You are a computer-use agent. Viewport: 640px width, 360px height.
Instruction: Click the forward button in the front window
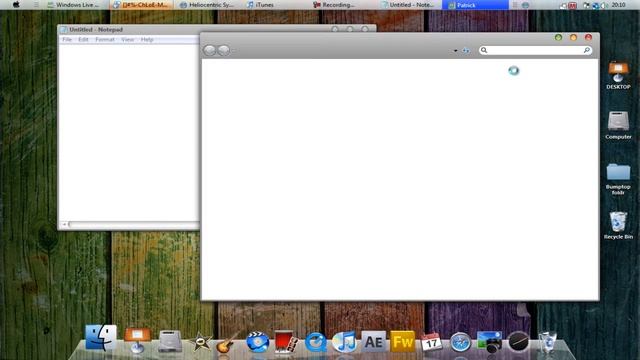[x=224, y=50]
